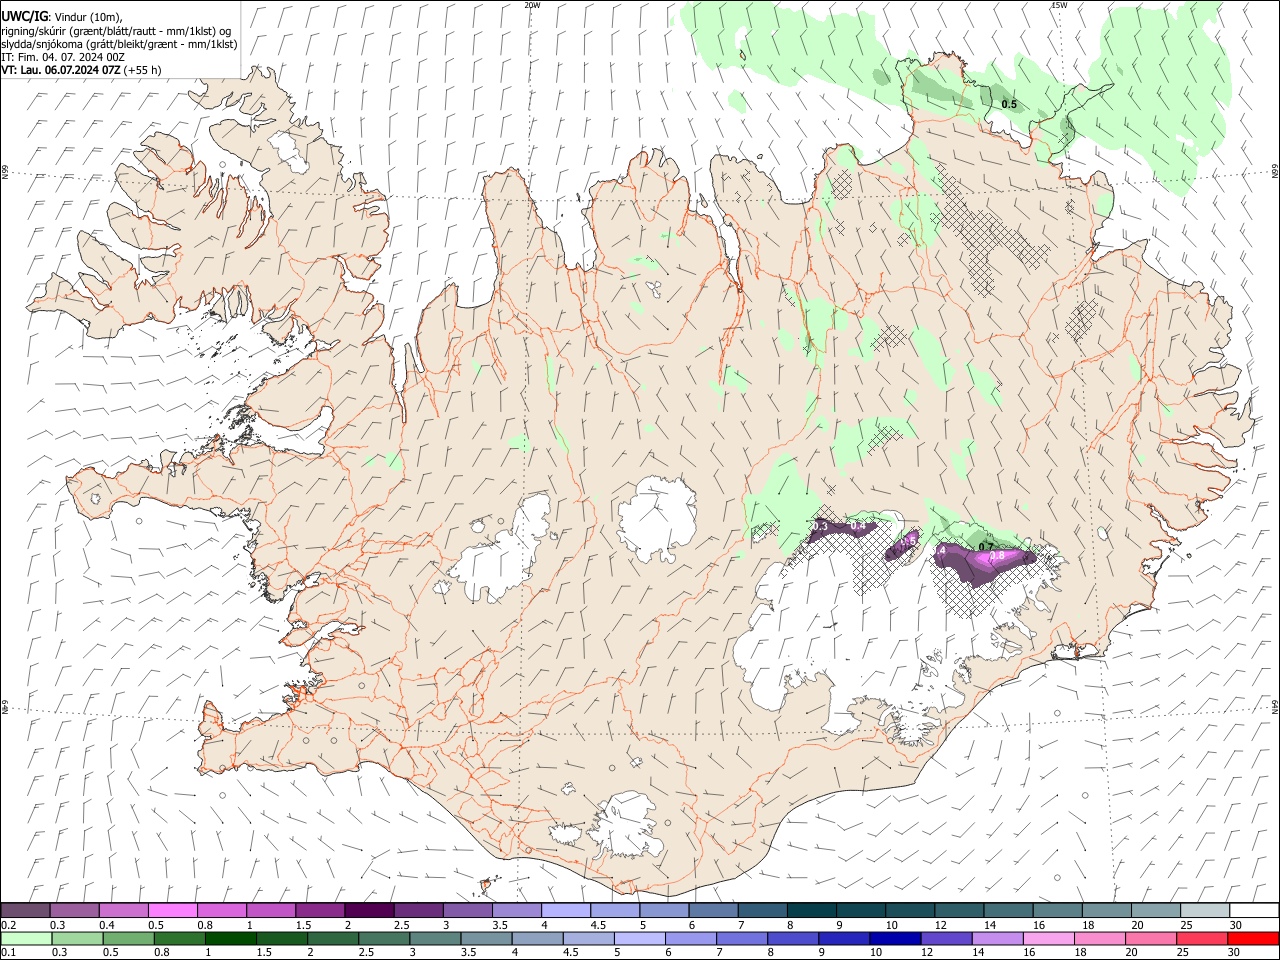Viewport: 1280px width, 960px height.
Task: Click the '30' value on upper snow scale
Action: click(1235, 925)
